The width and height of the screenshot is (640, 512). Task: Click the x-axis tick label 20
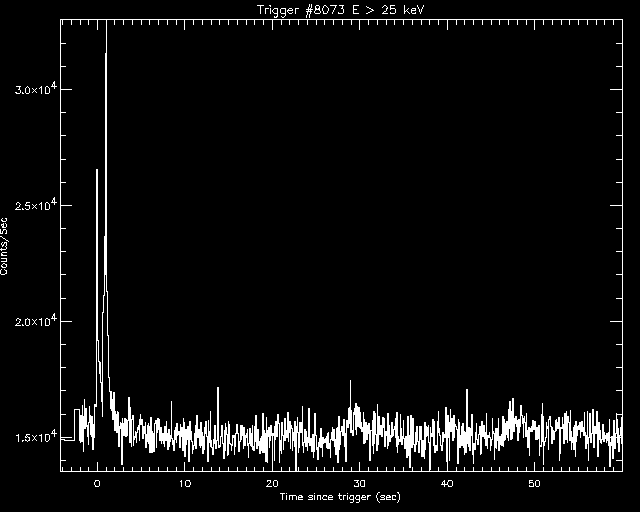tap(272, 484)
